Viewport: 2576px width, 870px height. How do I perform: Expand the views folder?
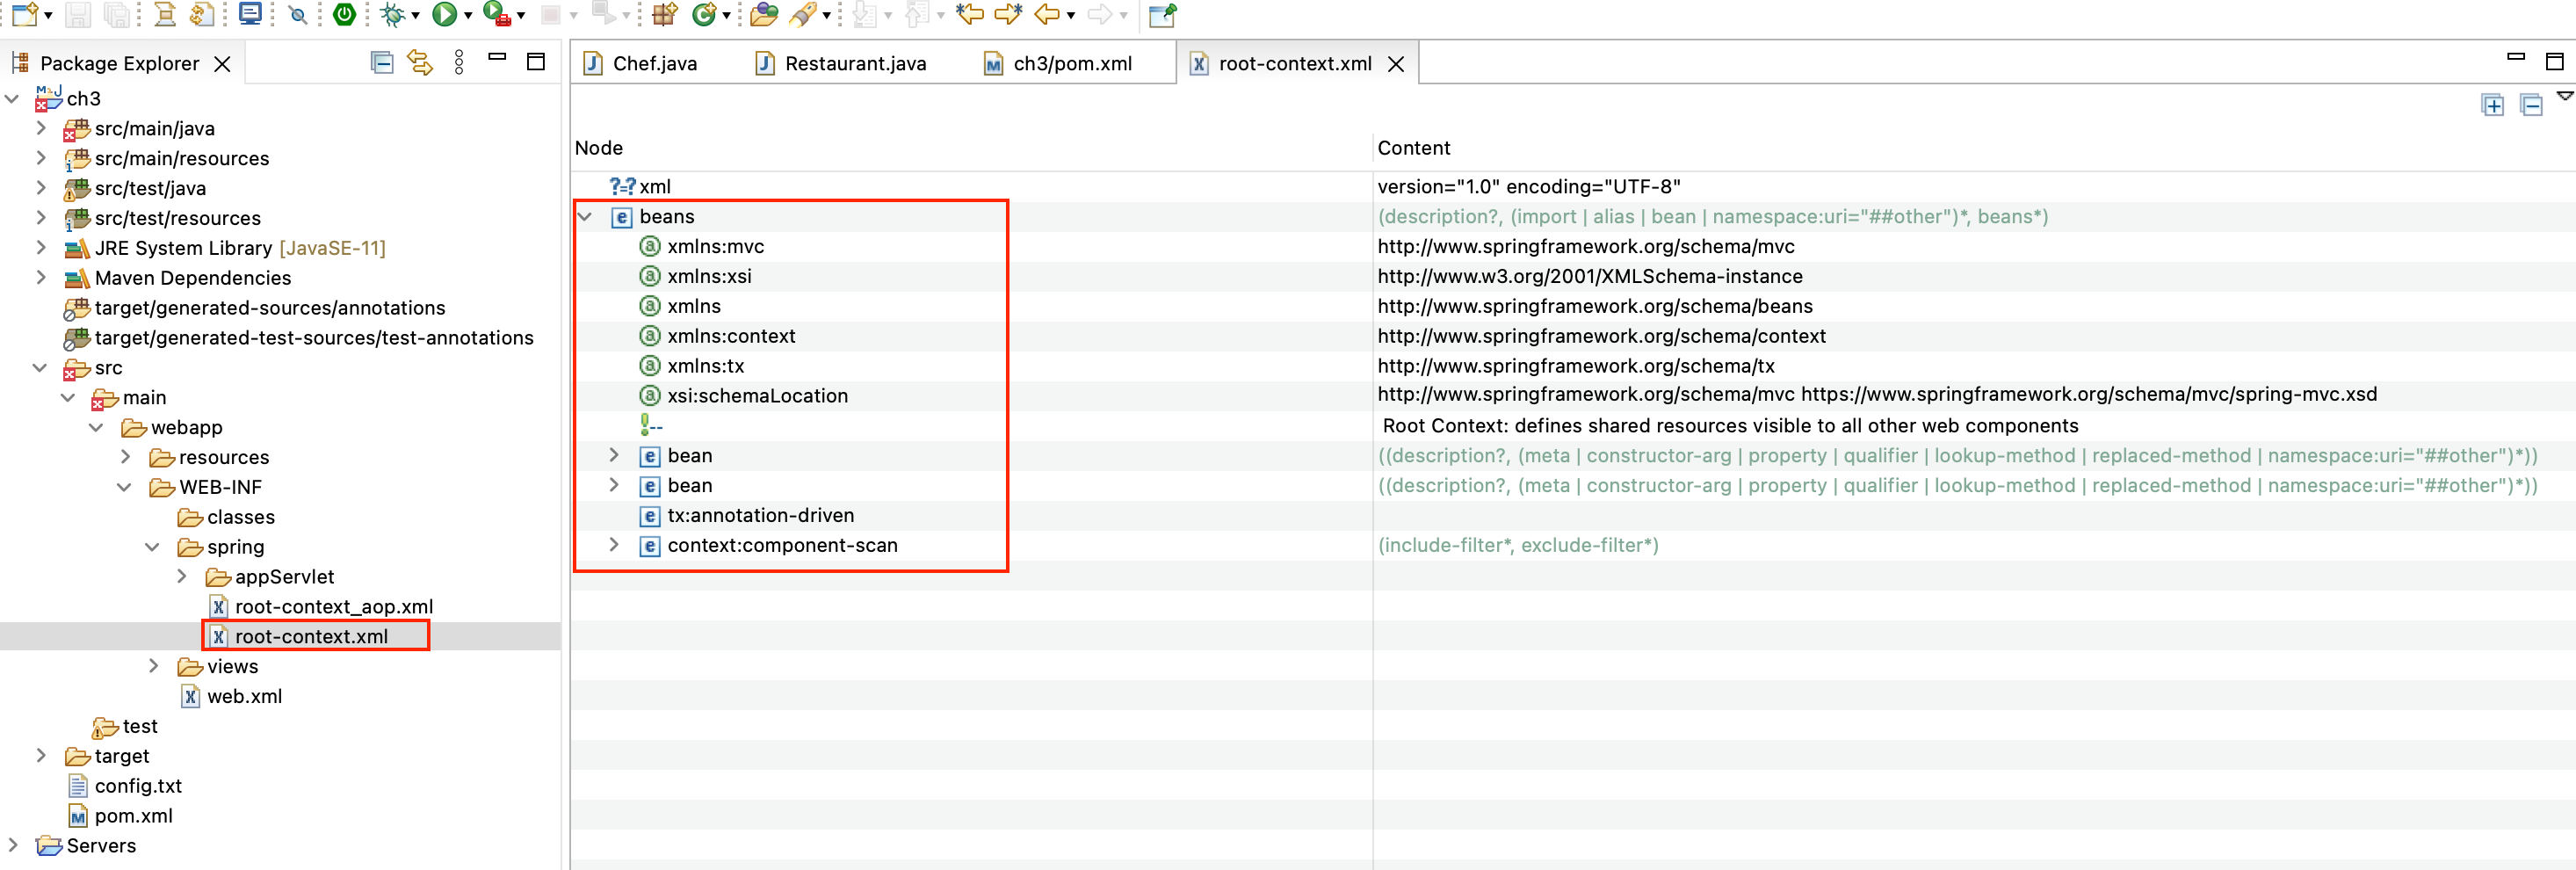point(153,666)
